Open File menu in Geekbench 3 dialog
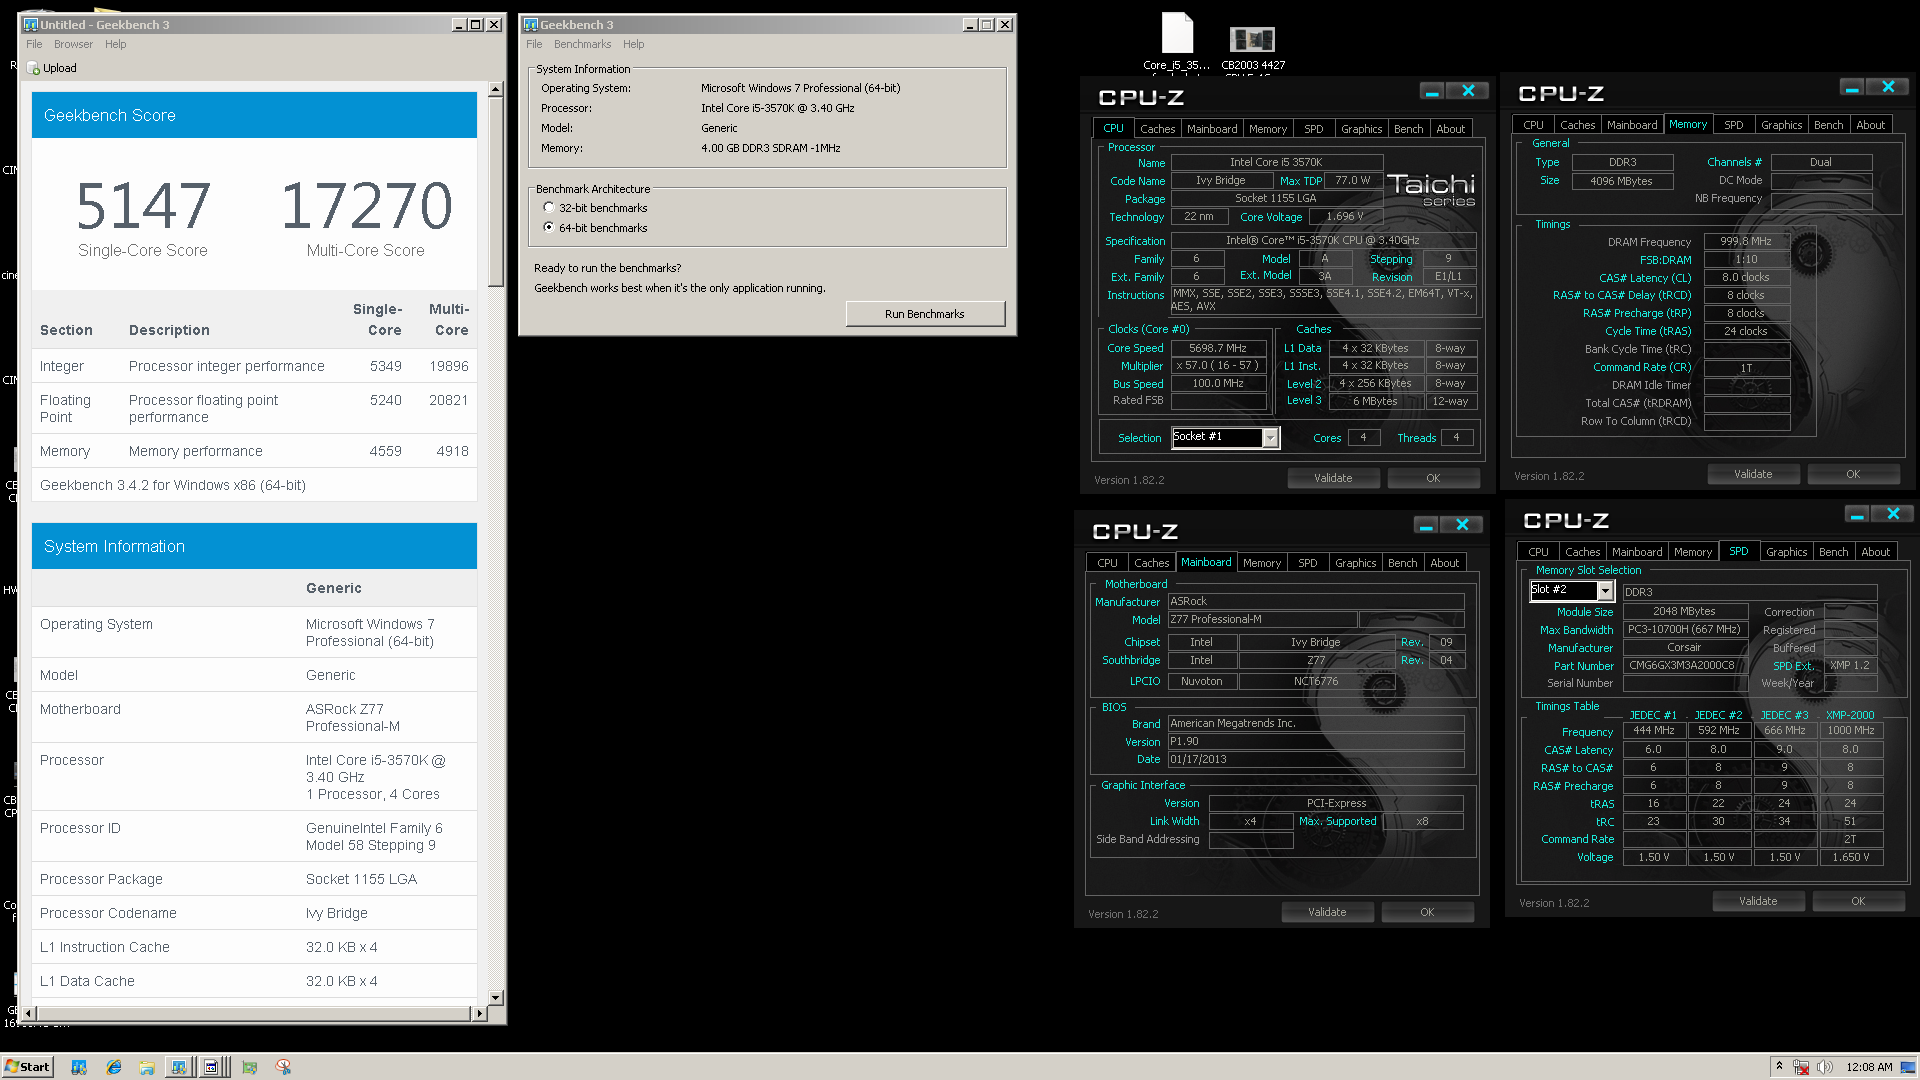This screenshot has height=1080, width=1920. pos(534,44)
